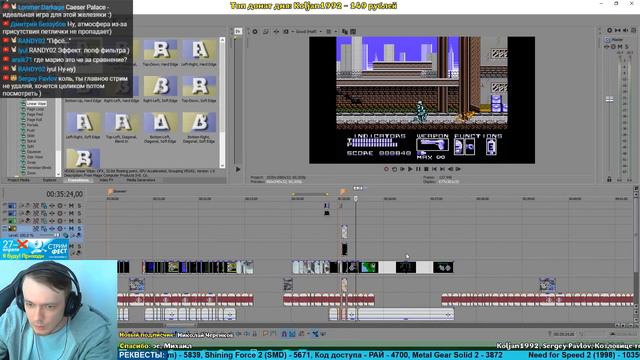Mute the third video track
Screen dimensions: 640x360
[71, 221]
